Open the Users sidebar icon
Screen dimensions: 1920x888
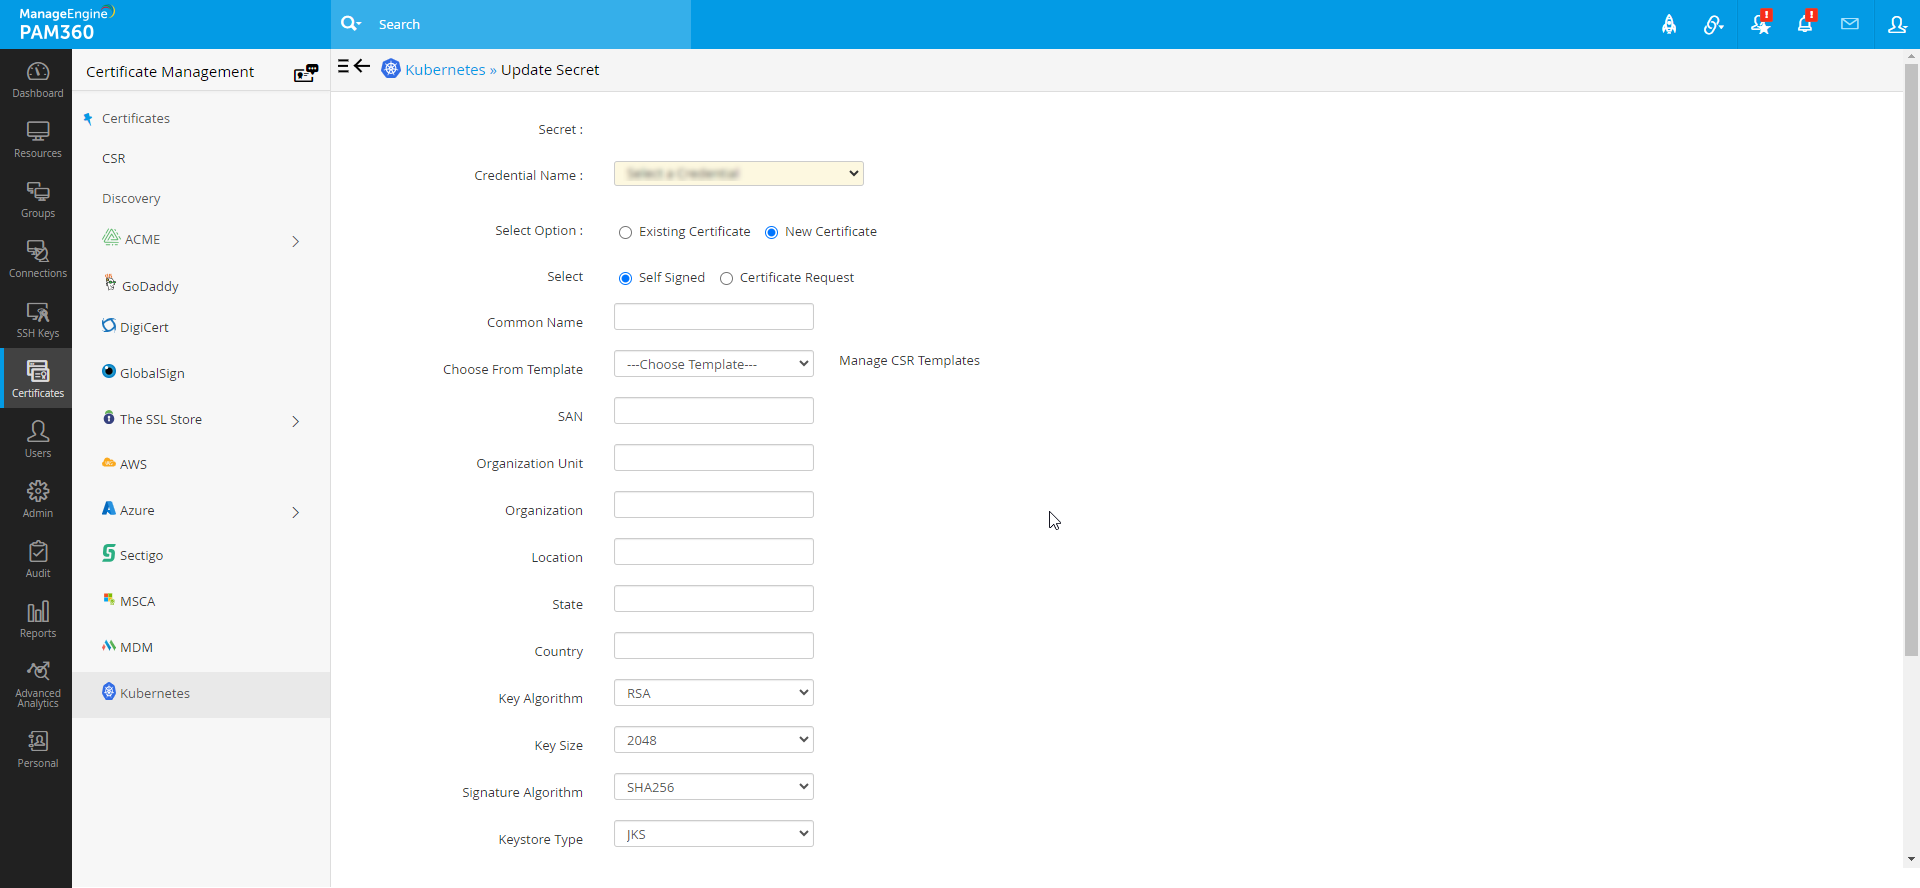click(x=37, y=439)
